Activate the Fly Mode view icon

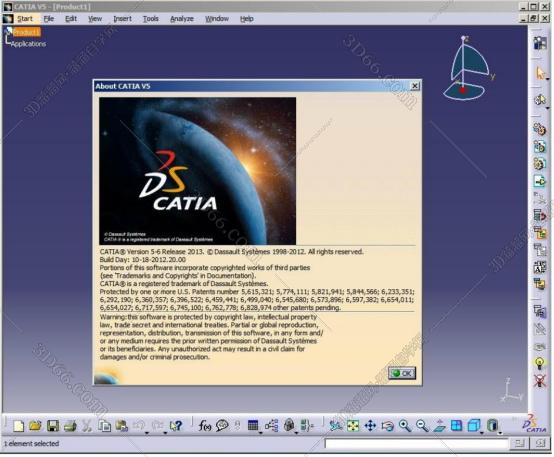(x=335, y=426)
